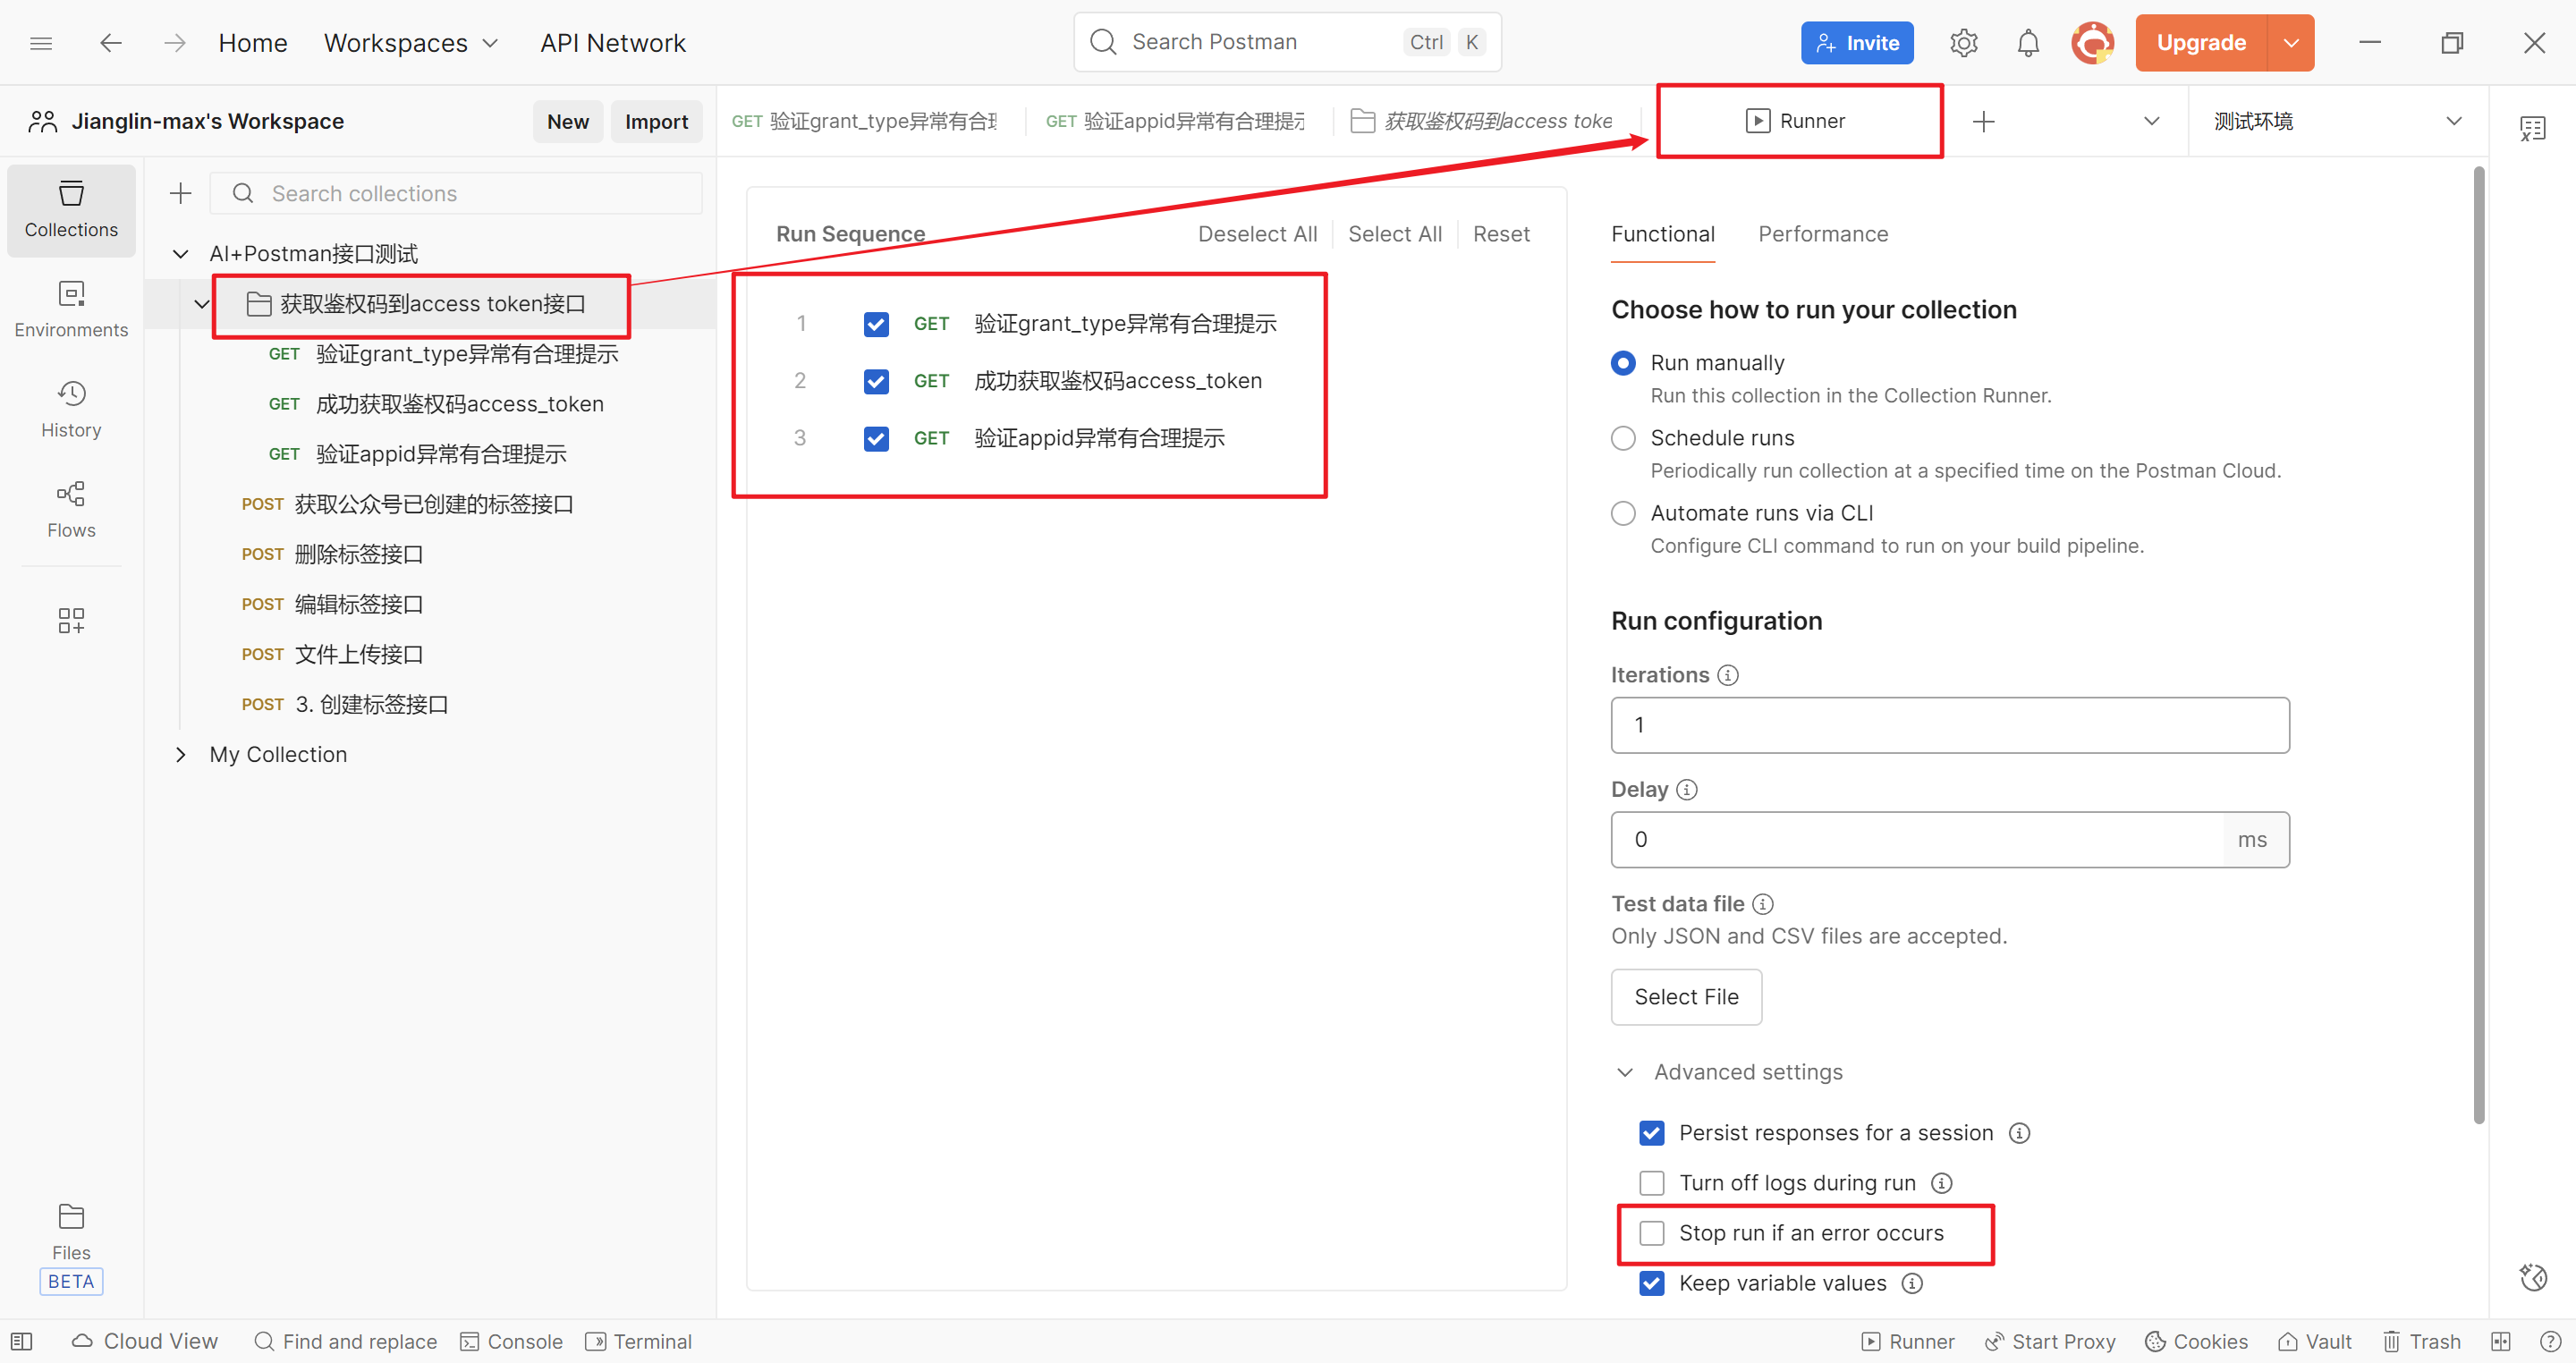Click the Import button
2576x1363 pixels.
pyautogui.click(x=656, y=121)
